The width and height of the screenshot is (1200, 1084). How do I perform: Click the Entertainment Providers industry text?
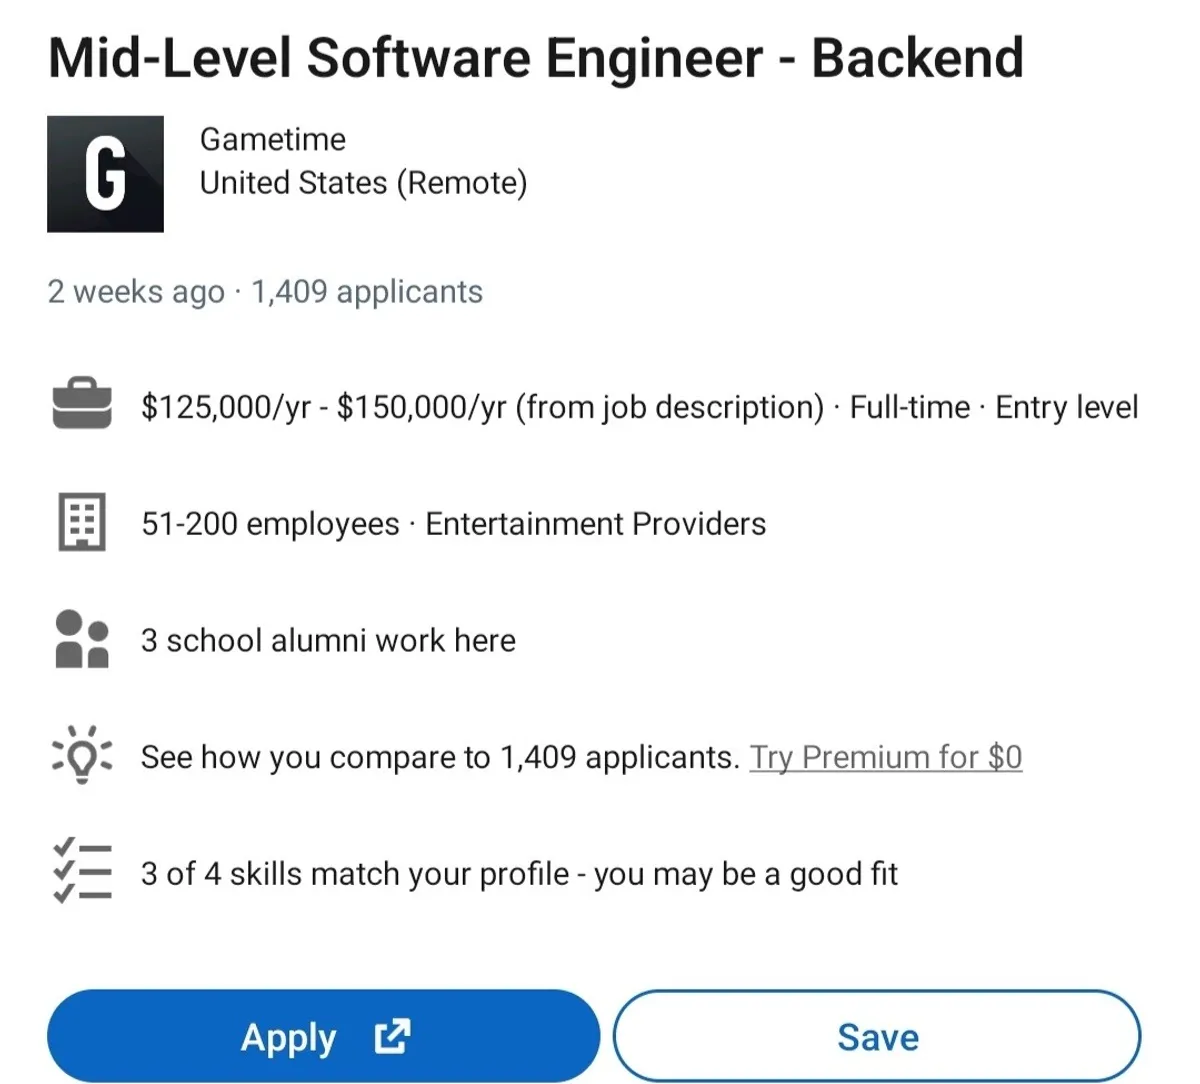pos(595,524)
